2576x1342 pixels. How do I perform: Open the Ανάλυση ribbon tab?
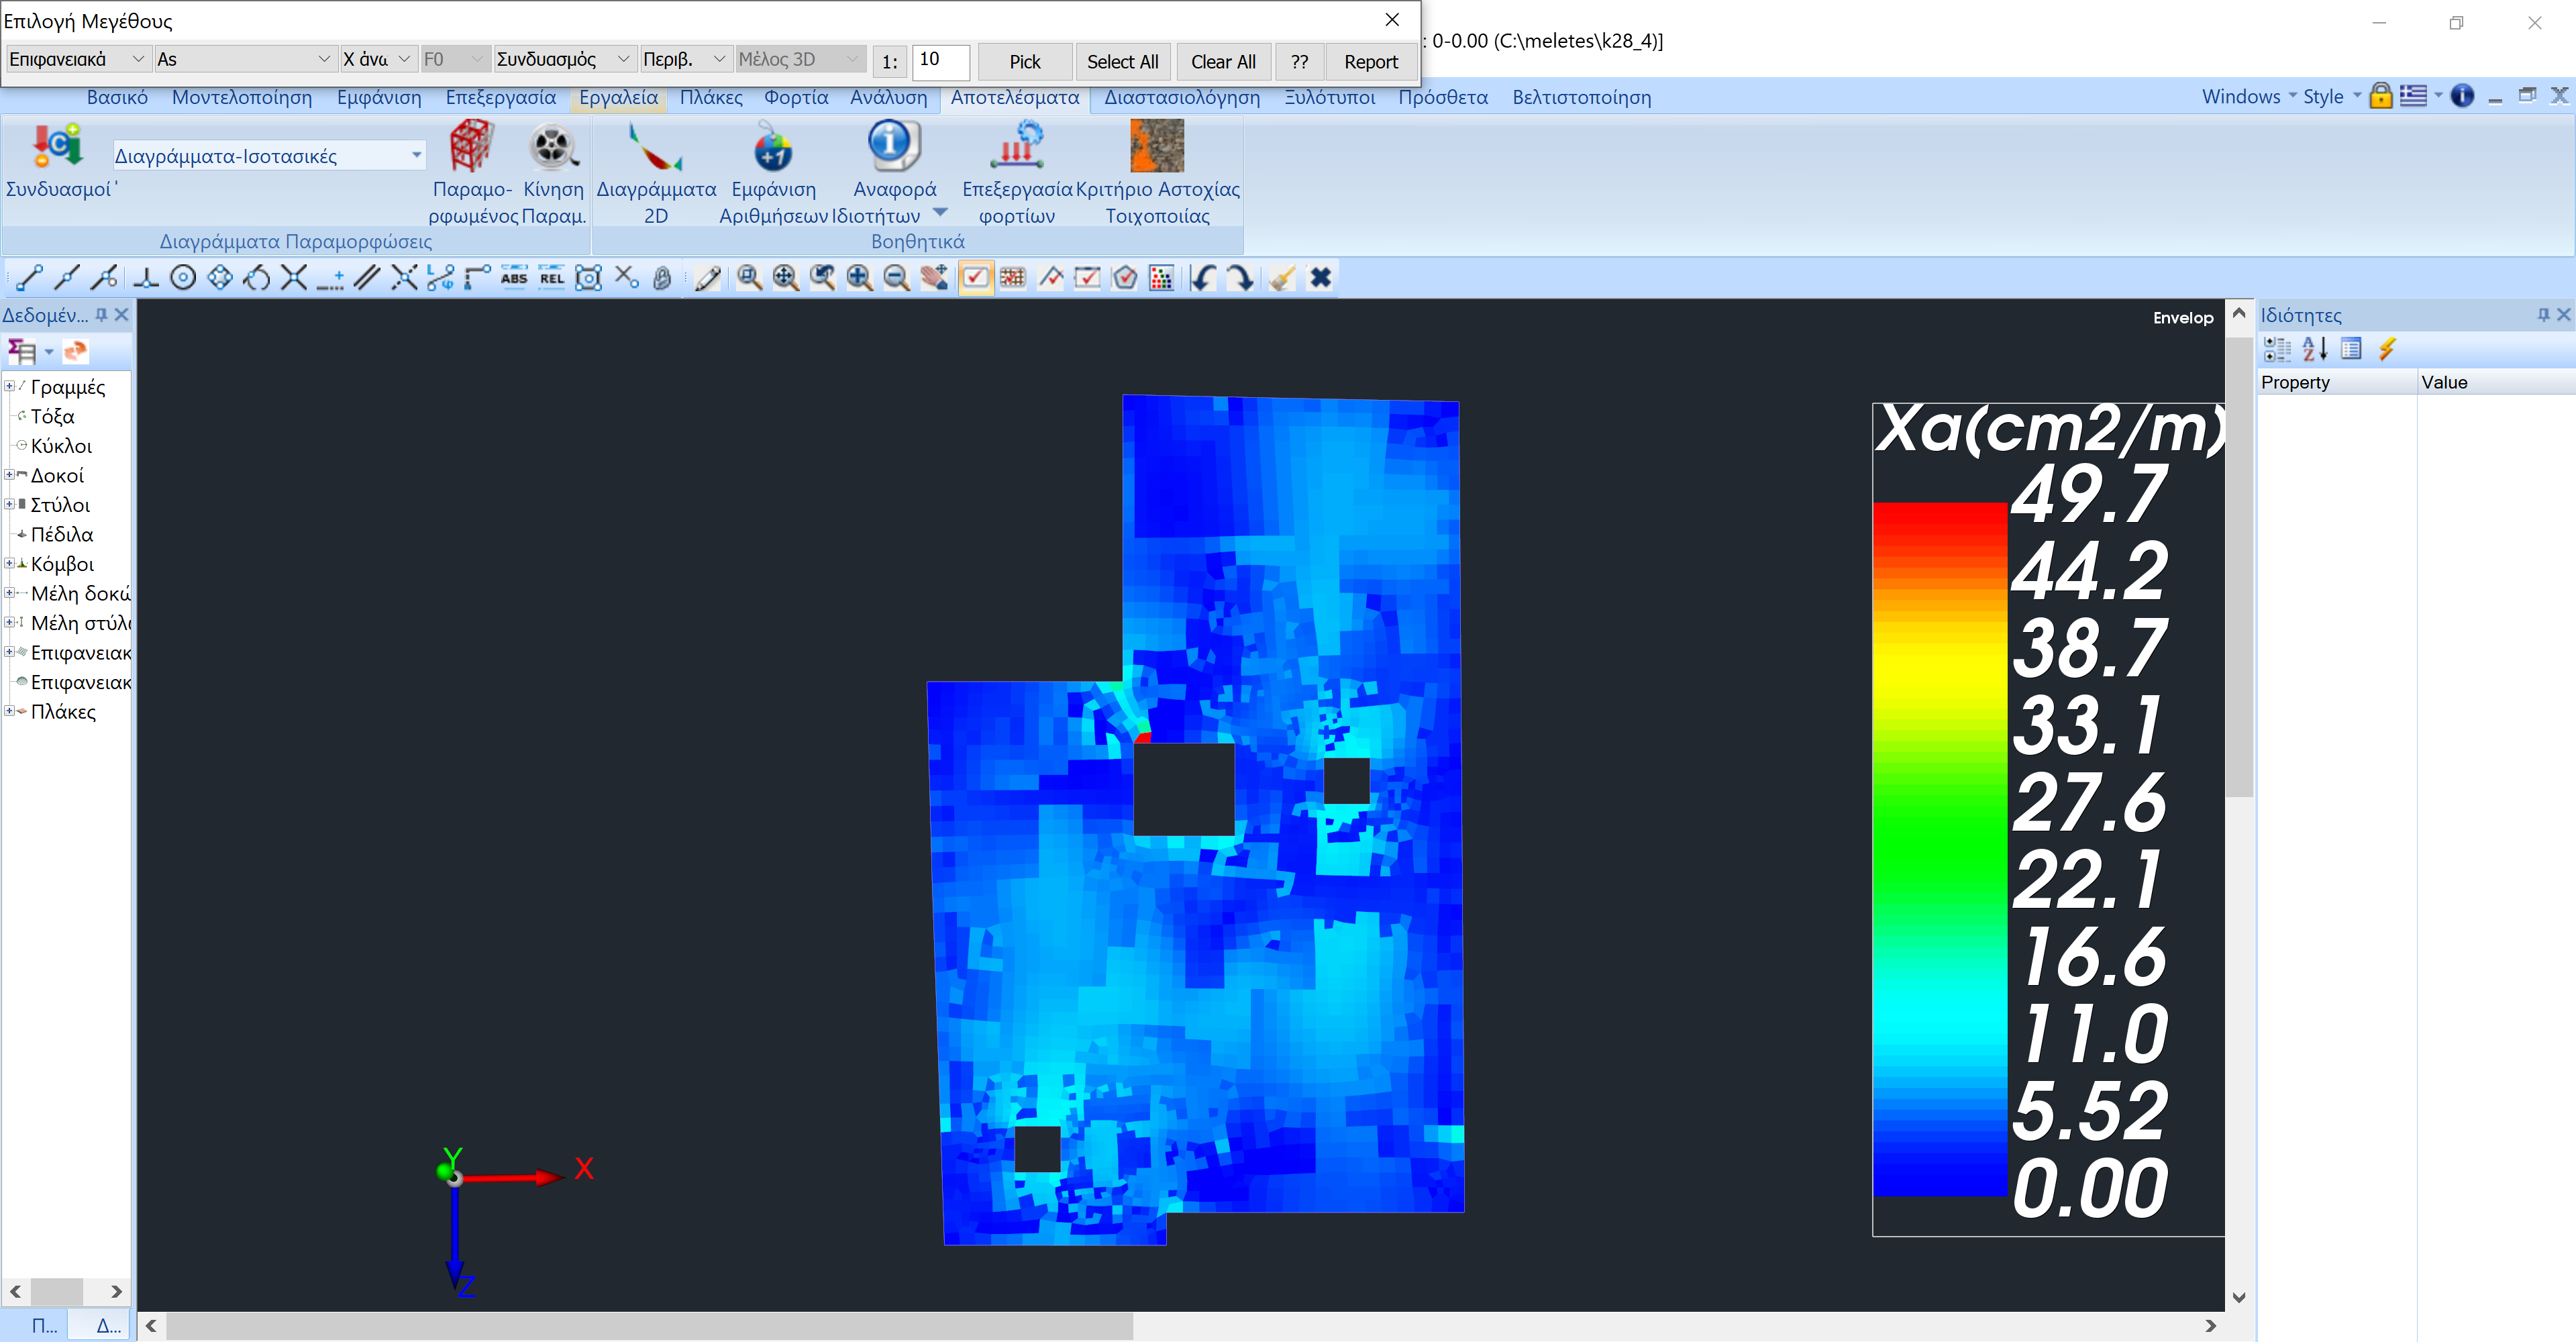[888, 97]
